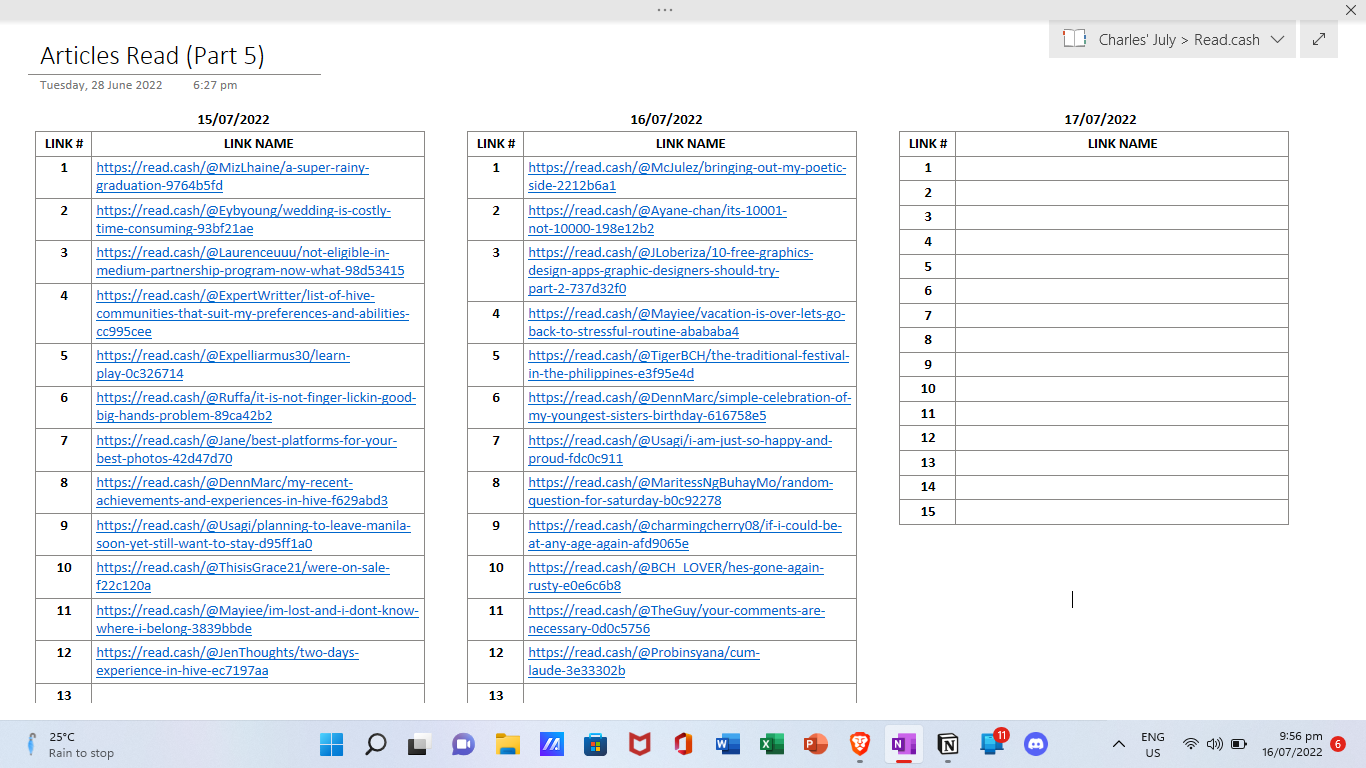Screen dimensions: 1366x768
Task: Open TheGuy your-comments-are-necessary link
Action: click(x=677, y=619)
